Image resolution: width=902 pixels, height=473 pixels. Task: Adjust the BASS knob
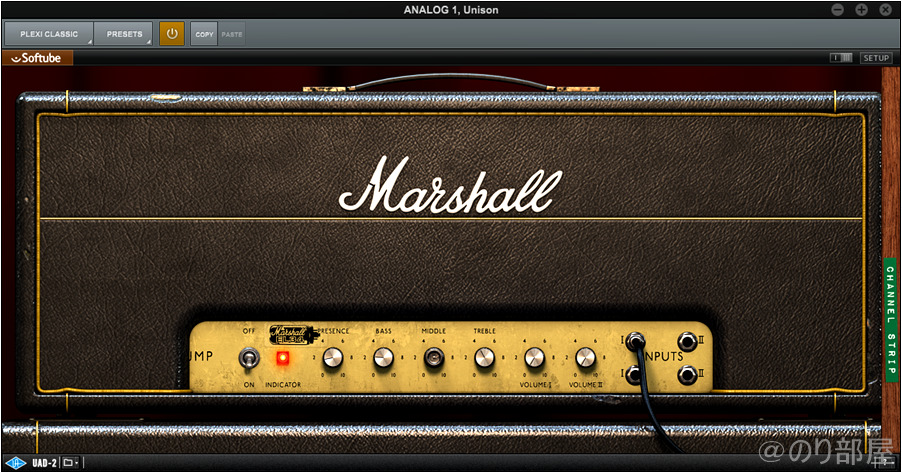point(383,358)
